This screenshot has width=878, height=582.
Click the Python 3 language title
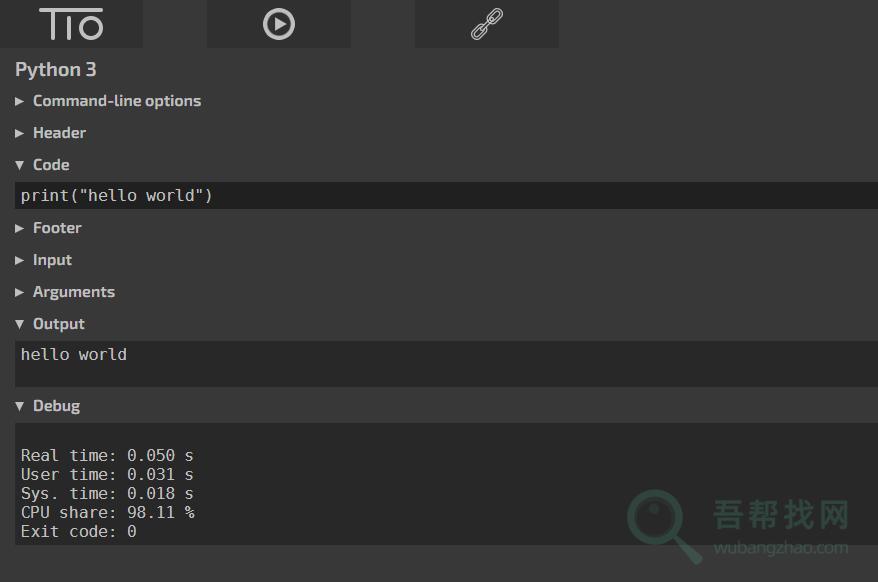[56, 70]
